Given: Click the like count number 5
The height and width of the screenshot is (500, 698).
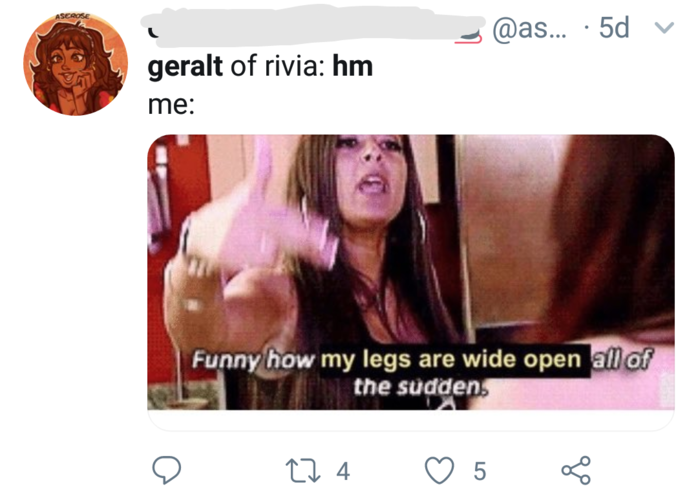Looking at the screenshot, I should point(479,471).
